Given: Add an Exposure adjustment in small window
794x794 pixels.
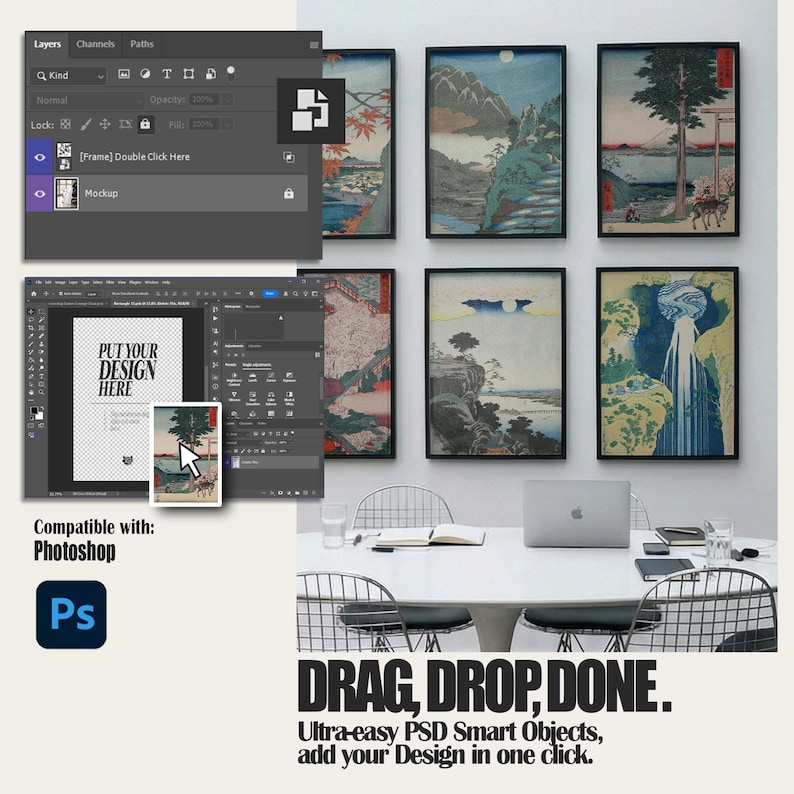Looking at the screenshot, I should coord(290,377).
